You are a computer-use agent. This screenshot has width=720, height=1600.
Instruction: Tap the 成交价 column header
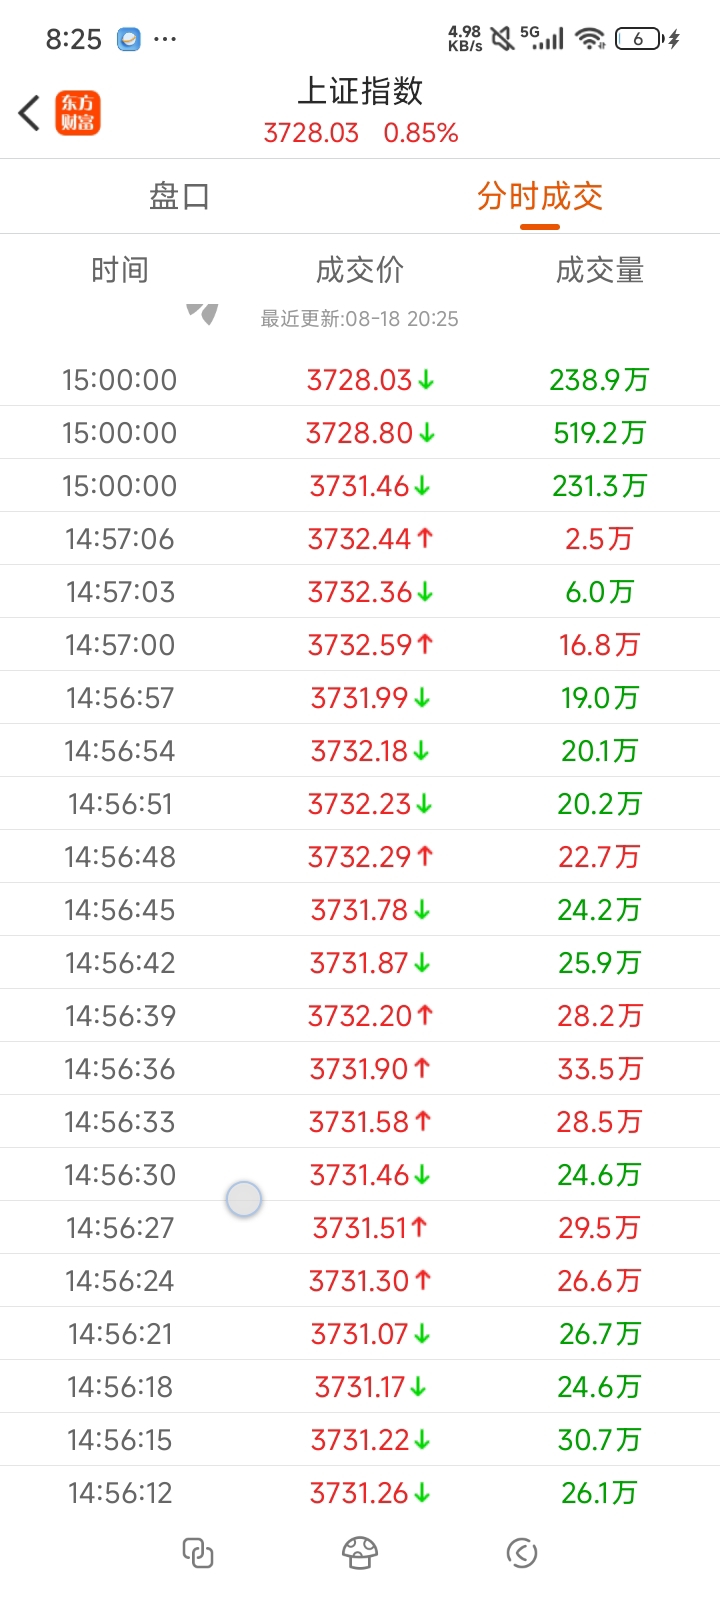pyautogui.click(x=360, y=270)
